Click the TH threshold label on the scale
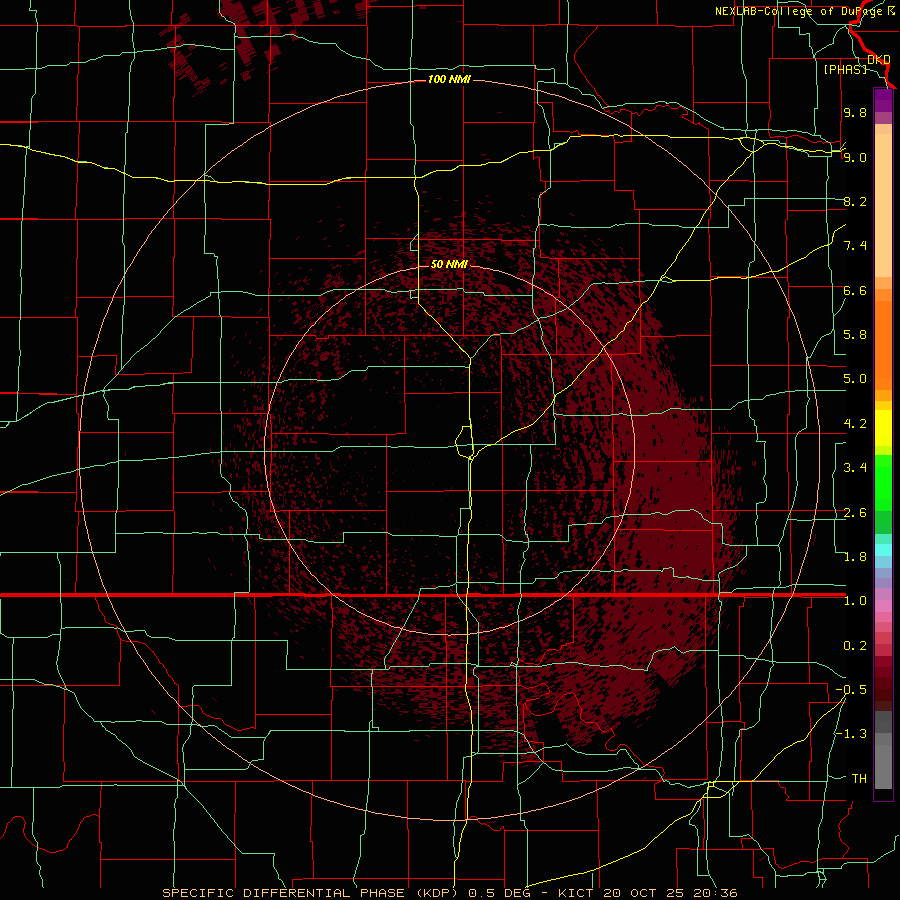Screen dimensions: 900x900 [x=859, y=779]
